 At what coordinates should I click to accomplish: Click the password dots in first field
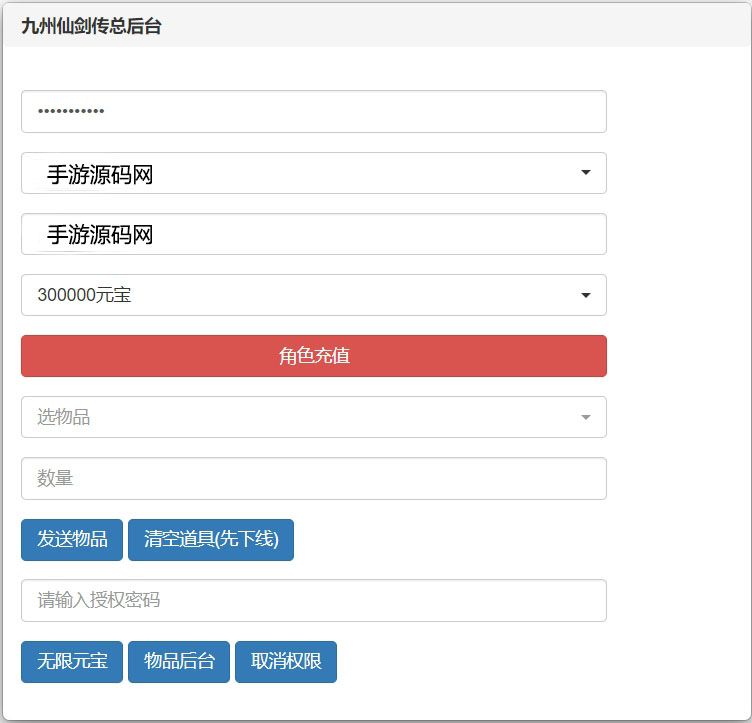click(71, 112)
